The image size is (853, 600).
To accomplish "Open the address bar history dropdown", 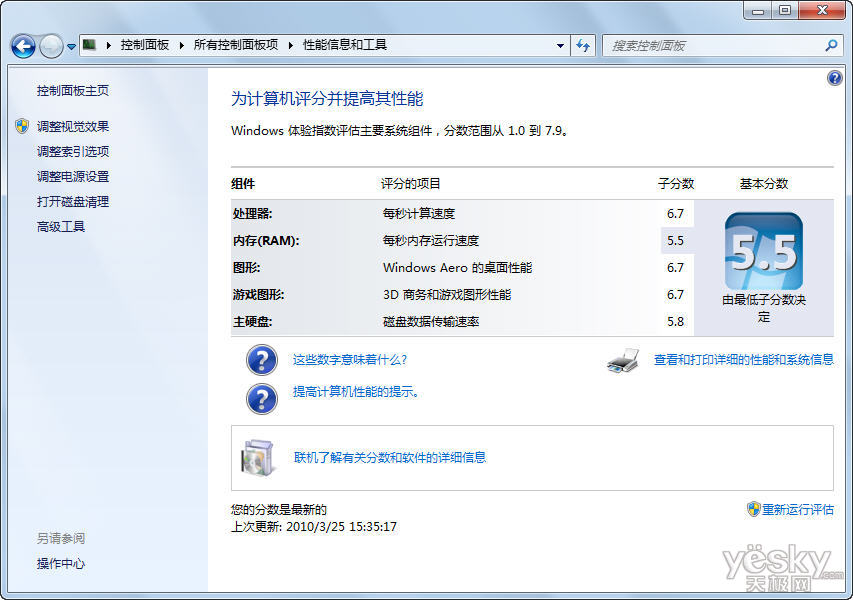I will coord(560,46).
